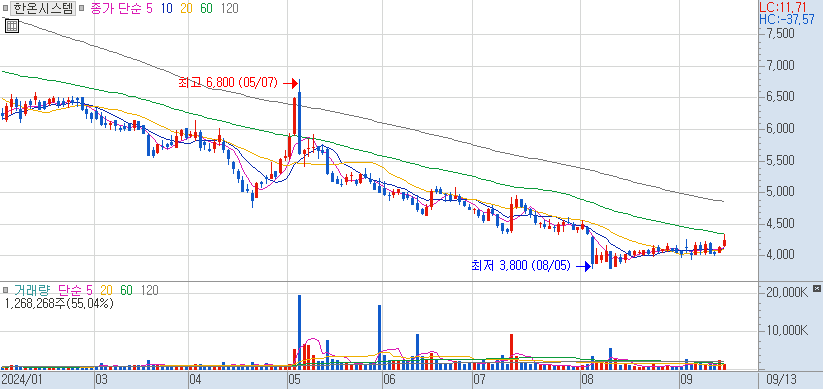823x389 pixels.
Task: Click the 7,500 price axis label
Action: point(781,34)
